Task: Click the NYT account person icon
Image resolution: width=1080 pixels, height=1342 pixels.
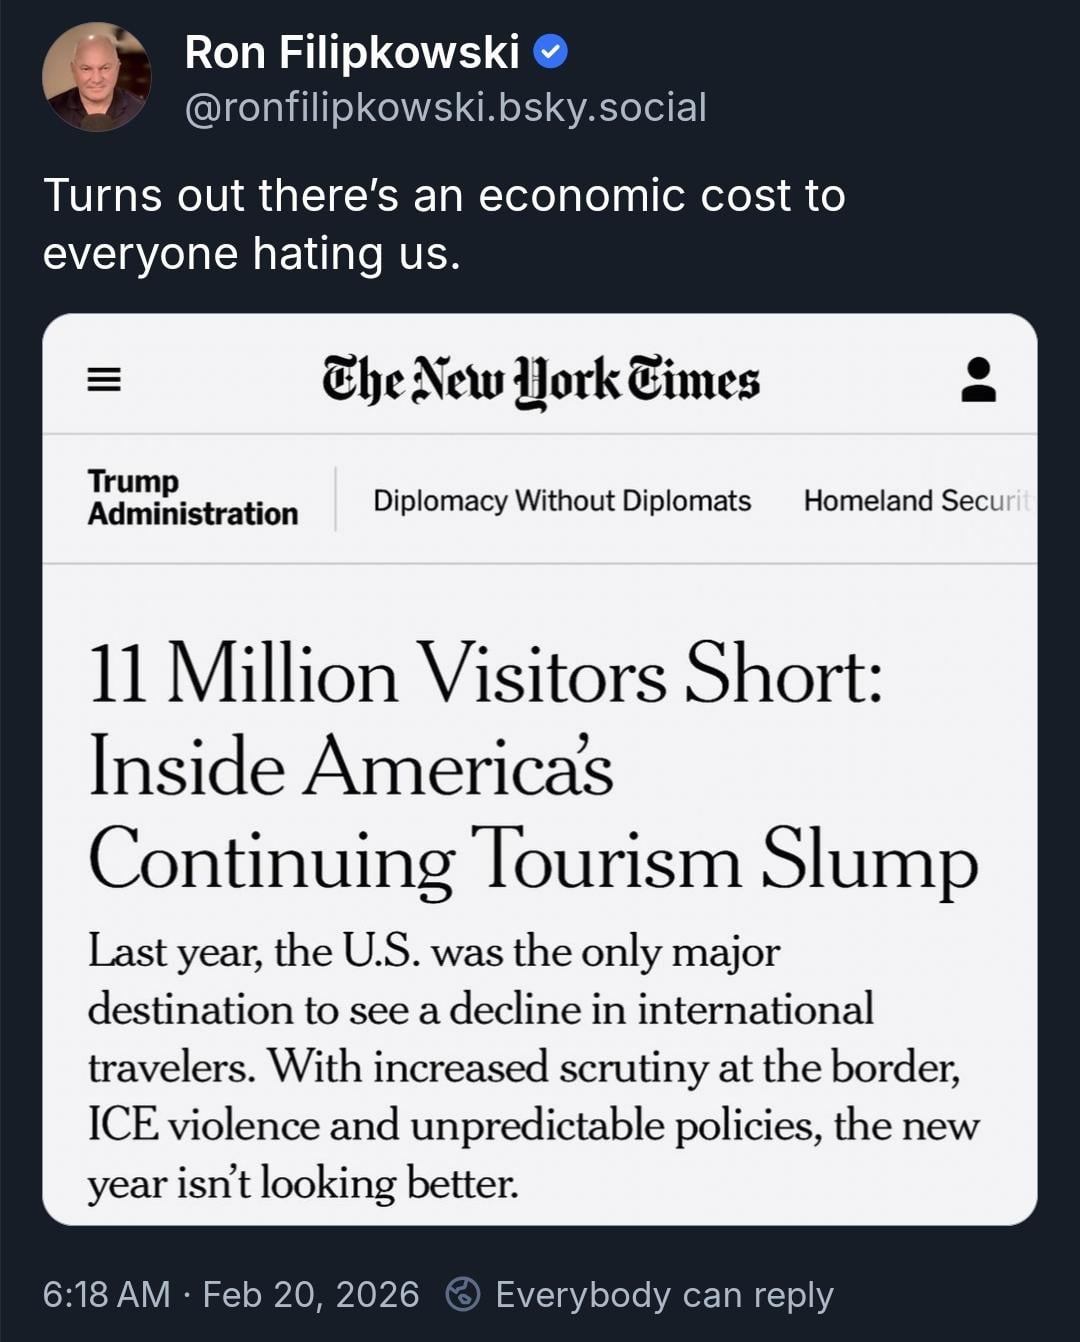Action: pos(978,380)
